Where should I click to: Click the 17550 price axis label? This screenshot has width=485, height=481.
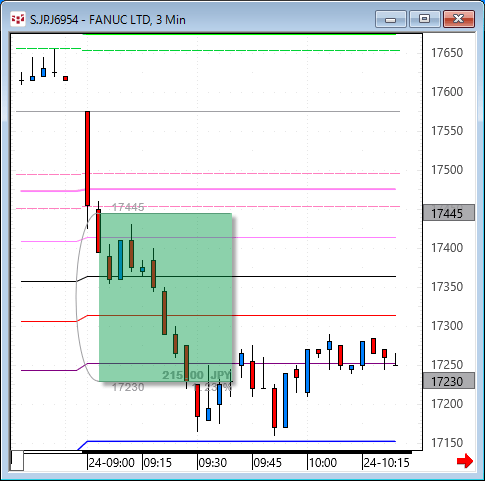tap(447, 131)
